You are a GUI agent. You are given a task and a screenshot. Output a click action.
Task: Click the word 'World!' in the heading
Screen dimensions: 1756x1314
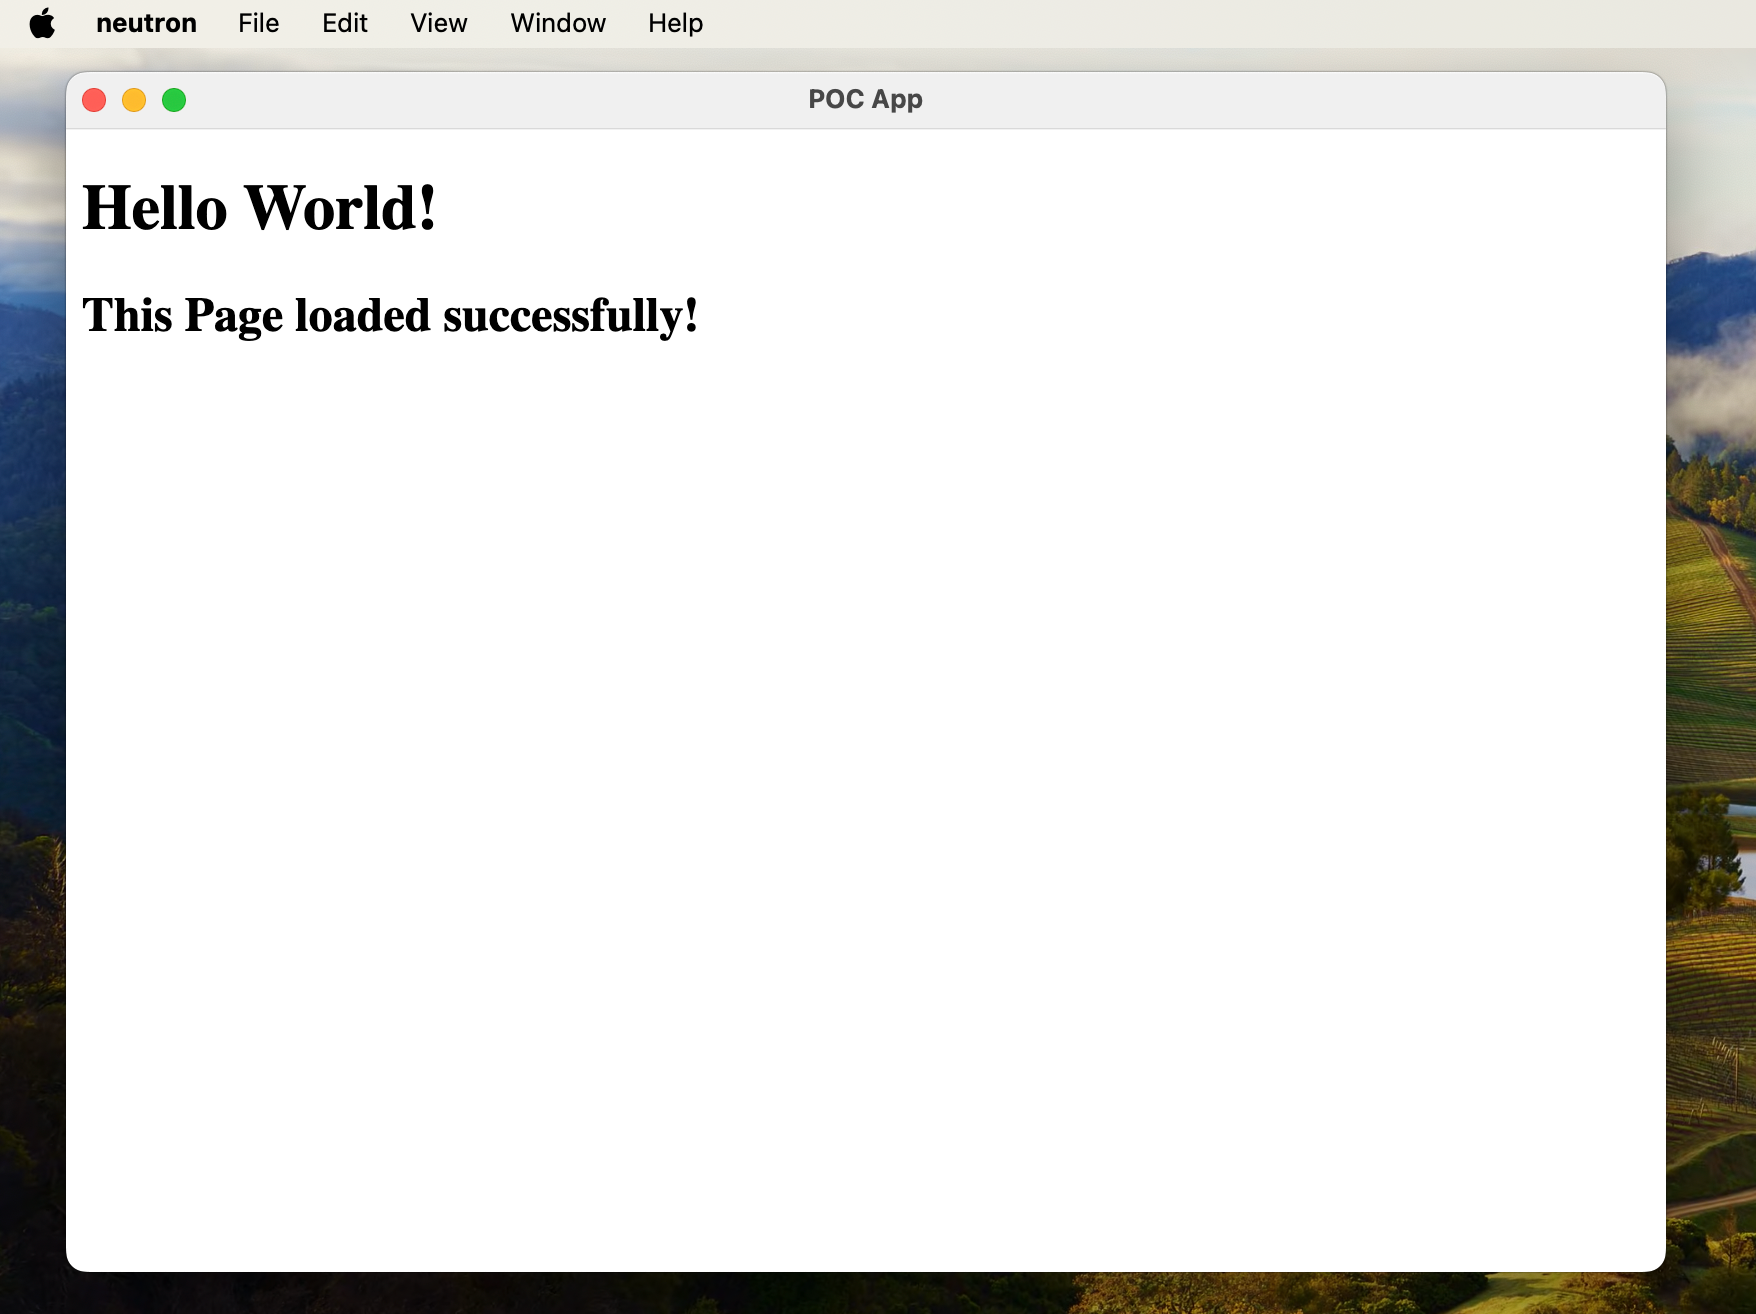coord(340,208)
